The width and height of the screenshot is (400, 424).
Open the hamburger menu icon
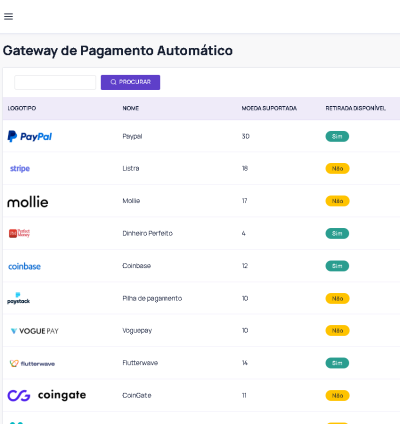coord(8,16)
